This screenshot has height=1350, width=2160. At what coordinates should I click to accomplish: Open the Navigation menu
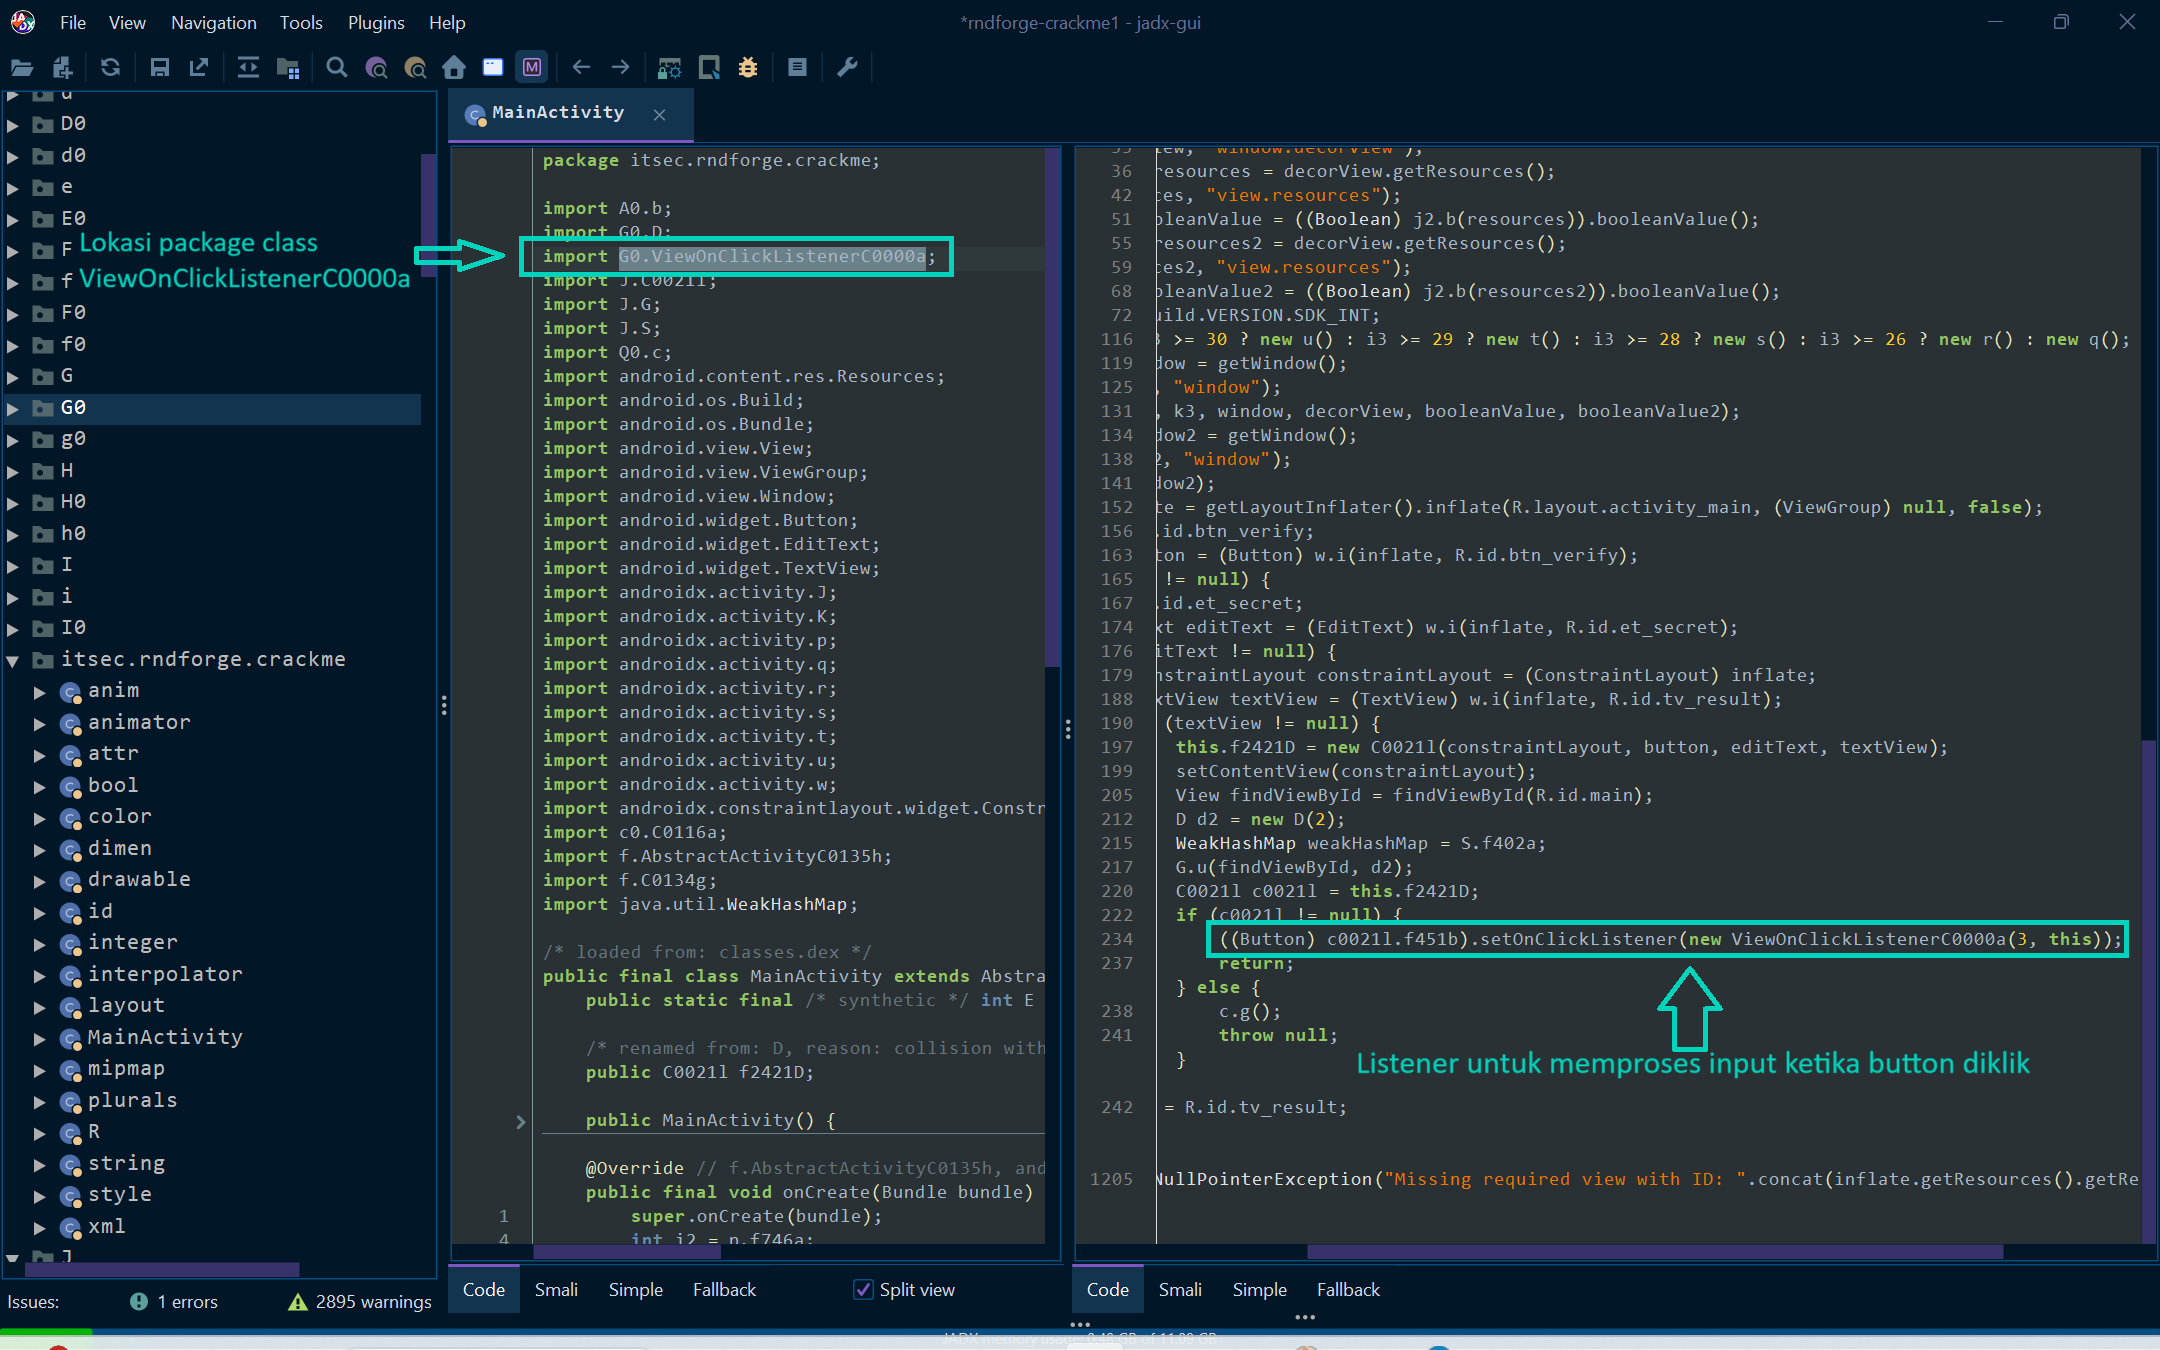[x=213, y=22]
